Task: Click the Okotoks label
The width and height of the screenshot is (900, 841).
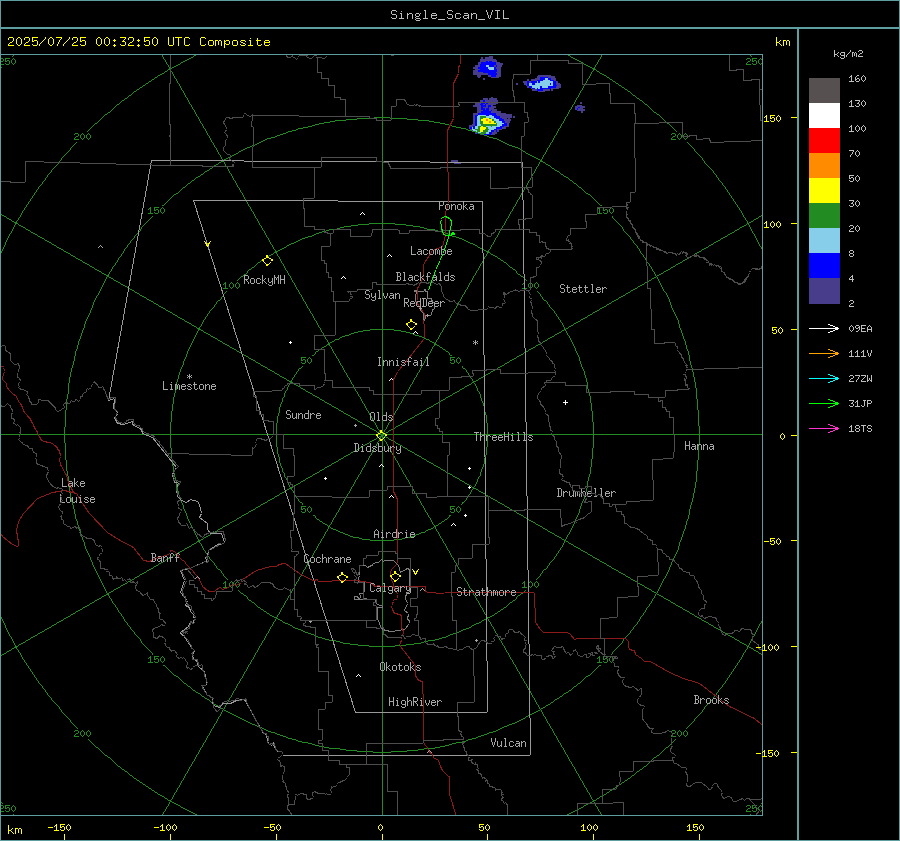Action: (x=400, y=667)
